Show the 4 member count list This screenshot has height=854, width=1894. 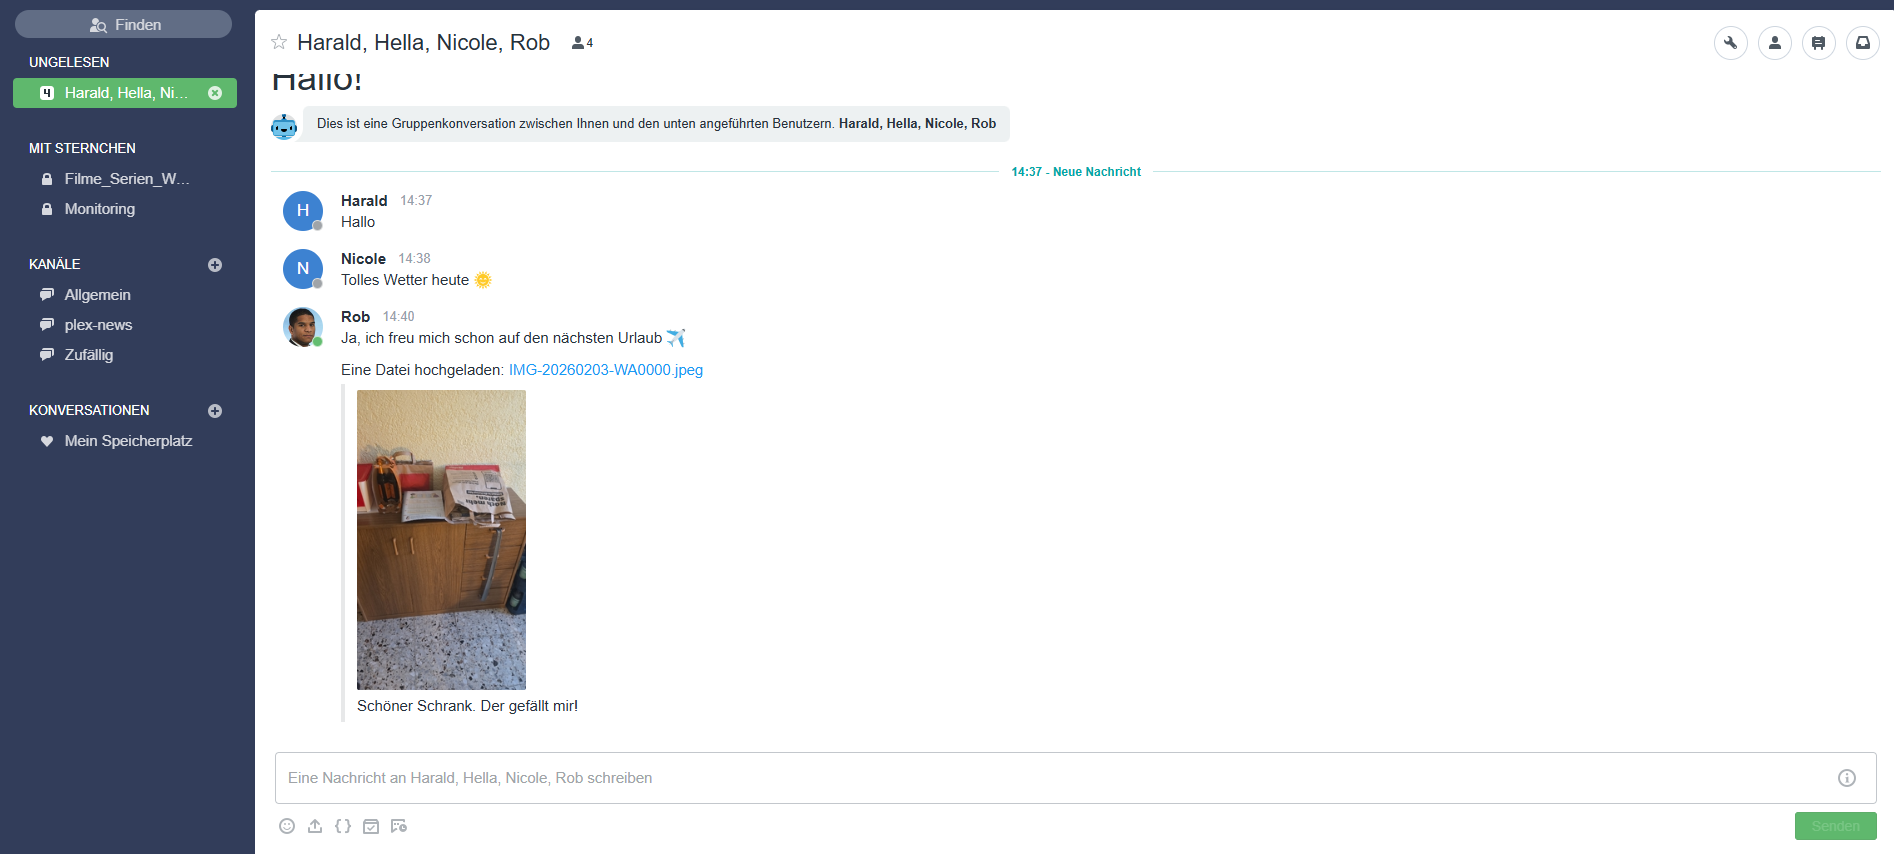[x=582, y=43]
